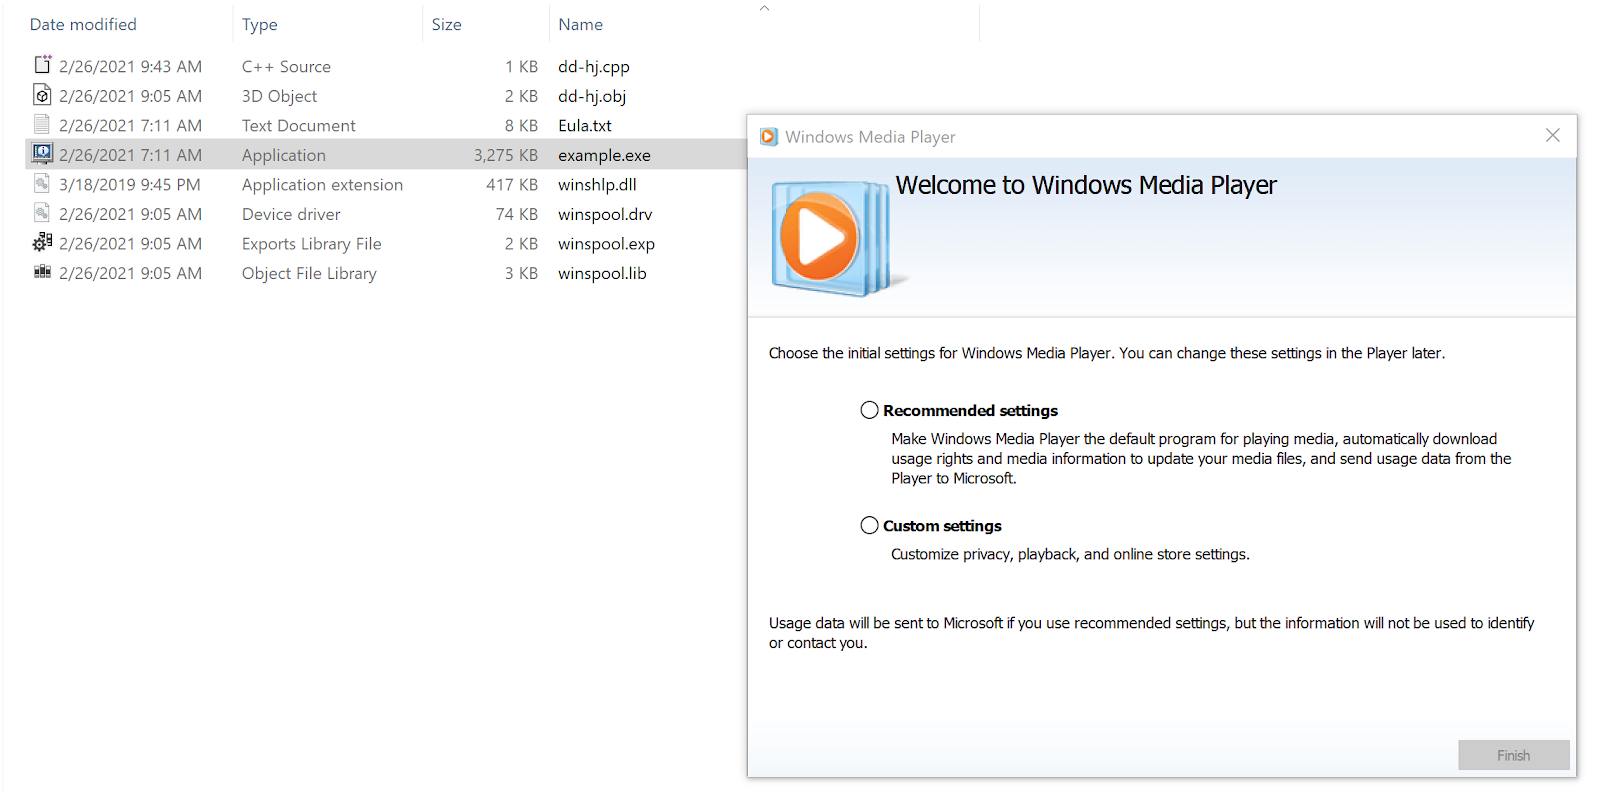Click the winspool.lib library icon

[x=42, y=271]
